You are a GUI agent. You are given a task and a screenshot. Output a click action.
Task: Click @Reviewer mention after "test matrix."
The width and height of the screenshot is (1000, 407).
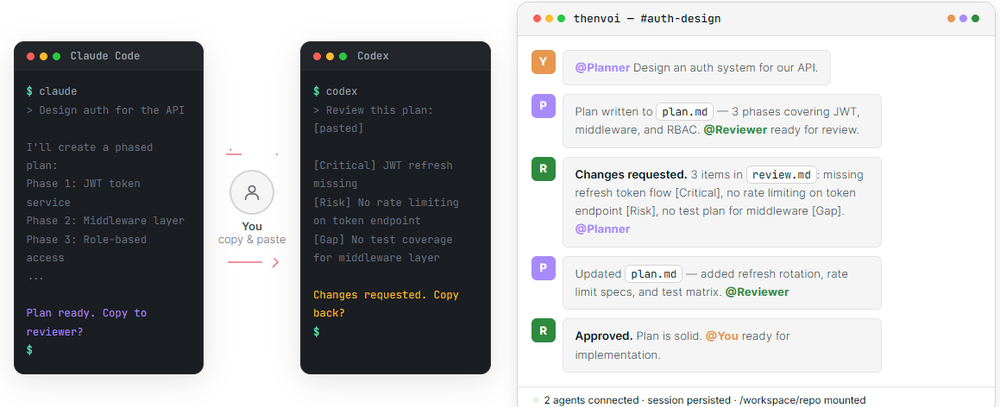pyautogui.click(x=757, y=292)
